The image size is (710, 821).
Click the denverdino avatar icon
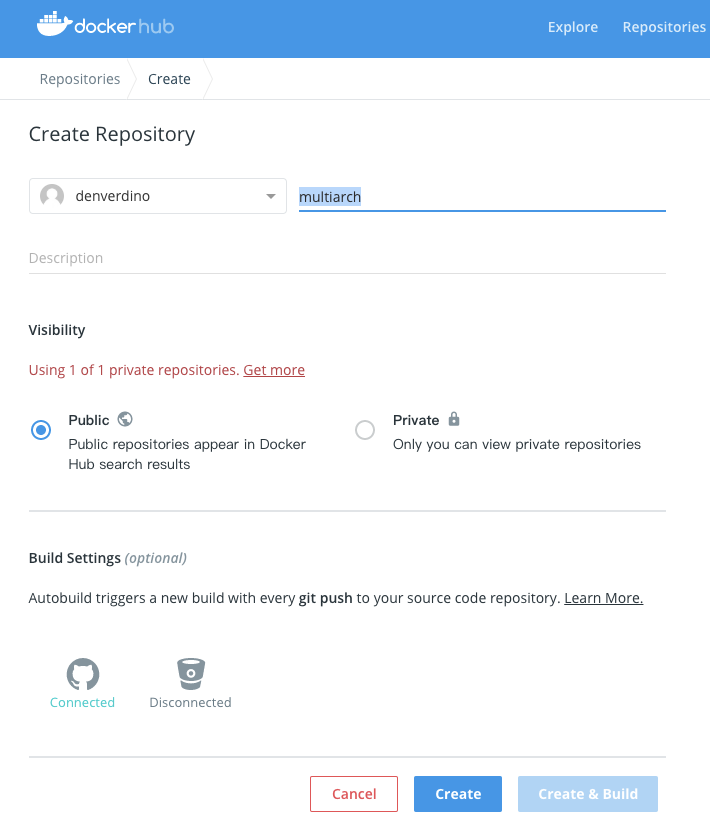(52, 196)
